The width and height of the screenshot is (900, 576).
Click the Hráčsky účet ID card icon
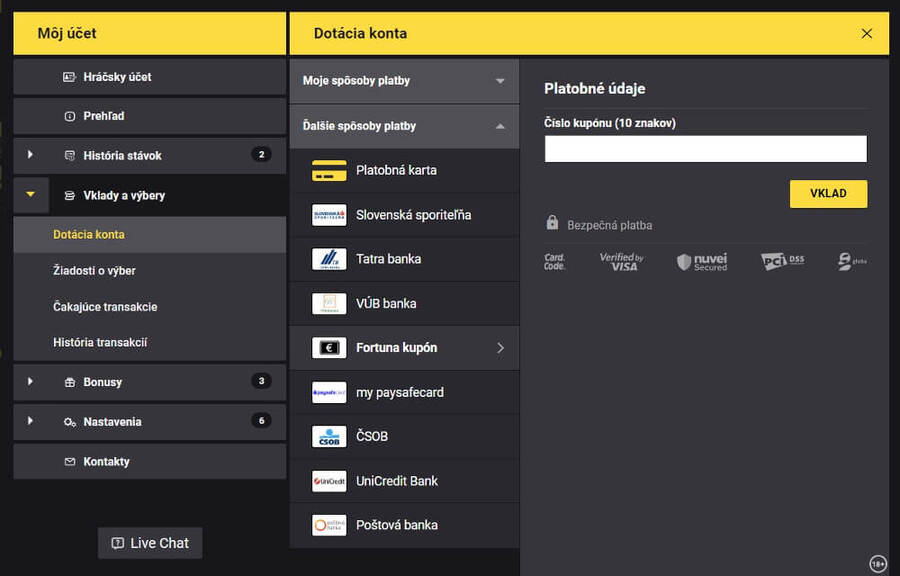[x=69, y=77]
